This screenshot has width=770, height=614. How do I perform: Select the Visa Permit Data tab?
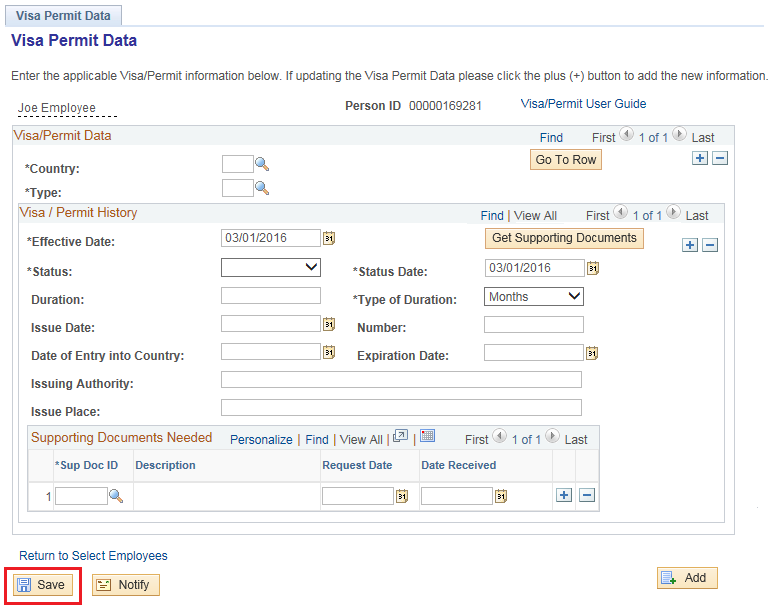(x=65, y=16)
